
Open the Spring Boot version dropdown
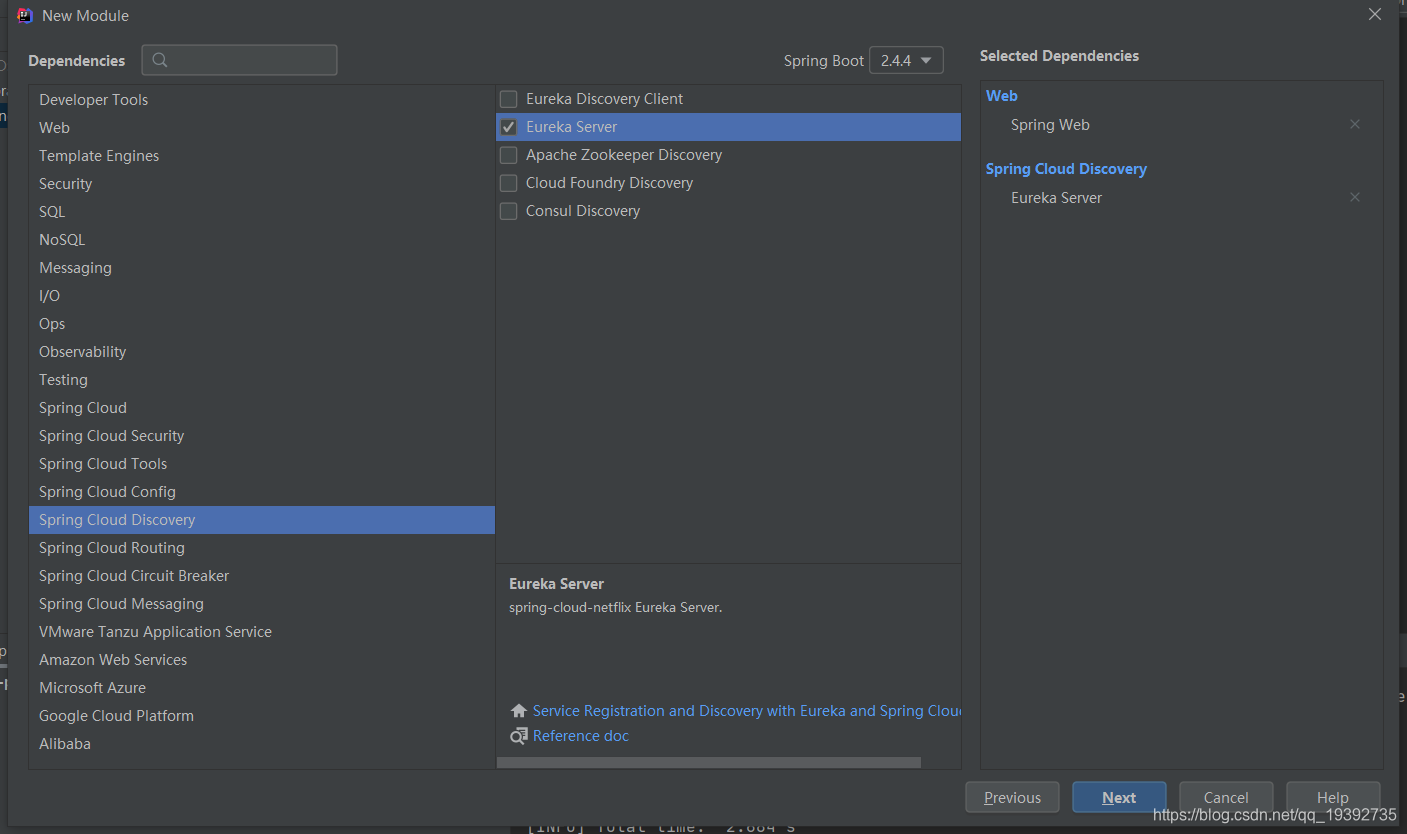[x=906, y=60]
